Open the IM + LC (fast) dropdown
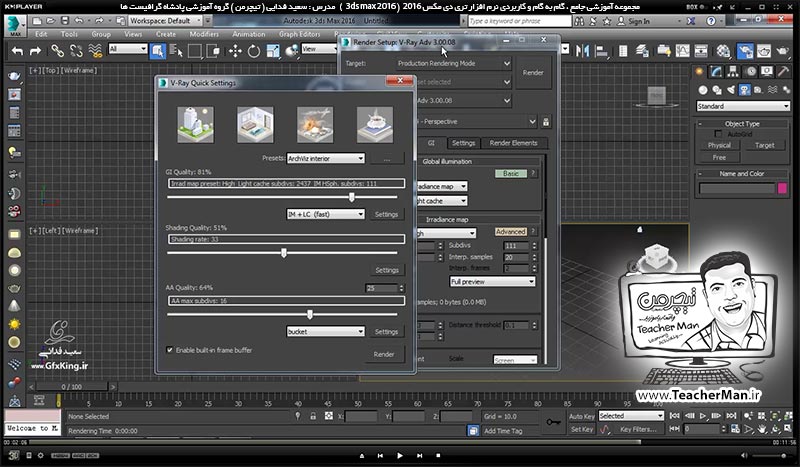The height and width of the screenshot is (467, 800). tap(326, 214)
